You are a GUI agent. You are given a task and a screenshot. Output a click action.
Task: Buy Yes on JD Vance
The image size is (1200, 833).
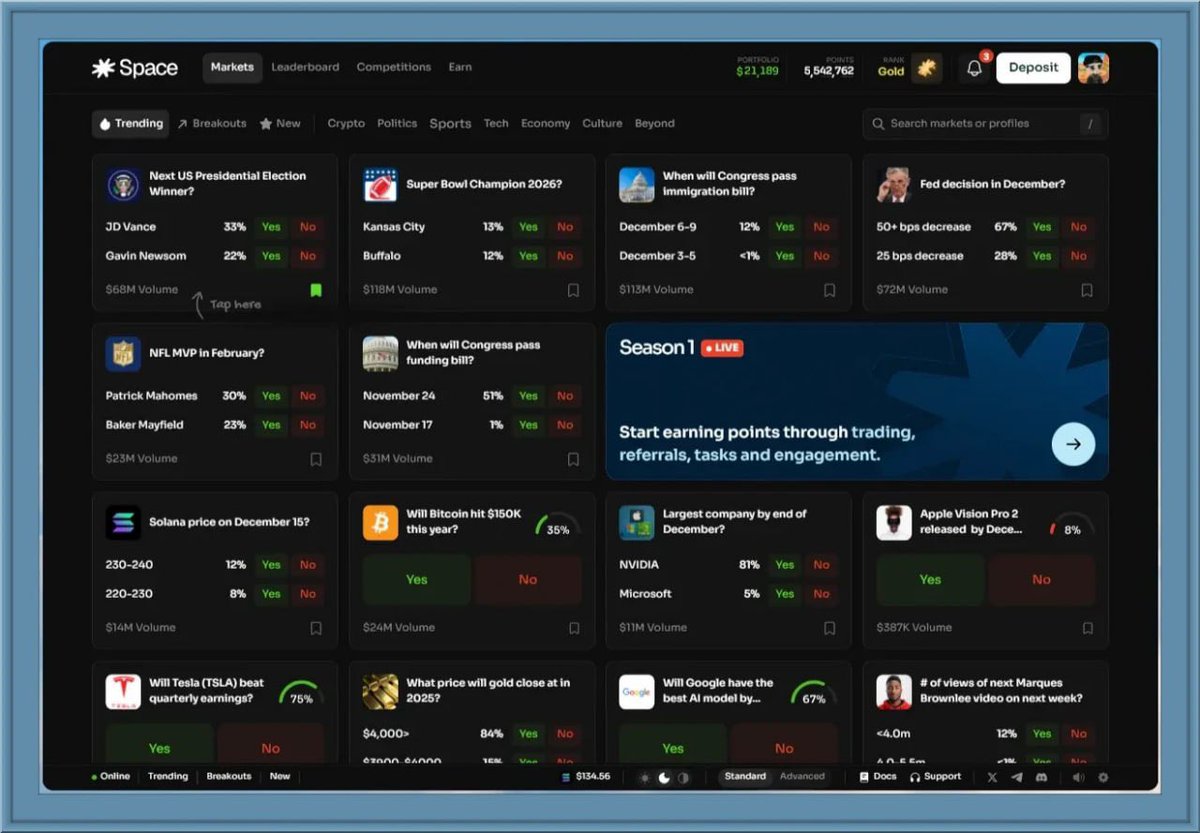[x=271, y=227]
